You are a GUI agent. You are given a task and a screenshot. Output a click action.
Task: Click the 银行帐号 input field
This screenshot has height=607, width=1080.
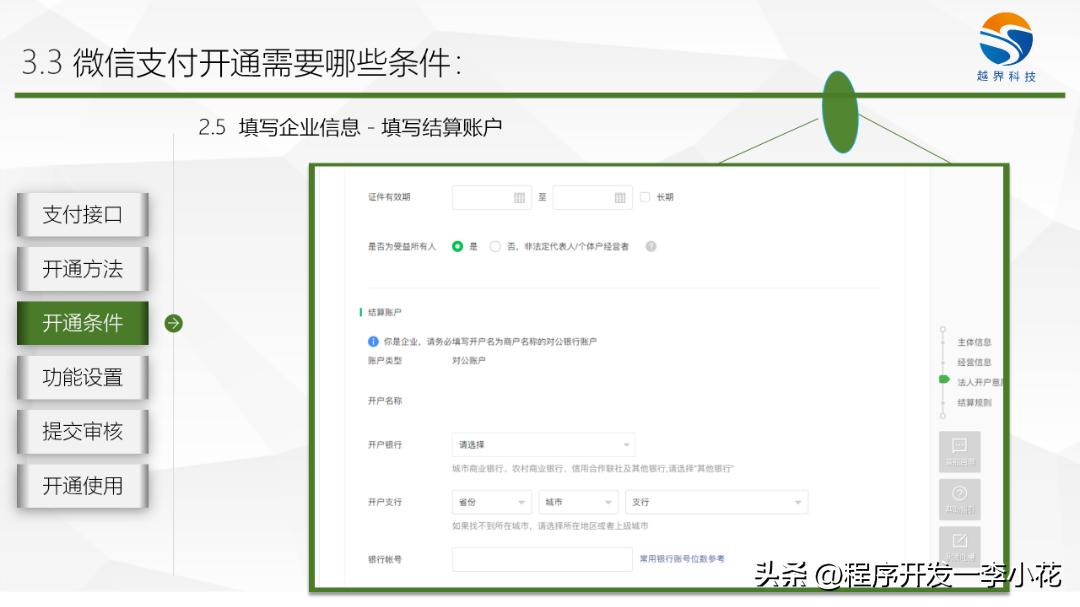pos(543,559)
